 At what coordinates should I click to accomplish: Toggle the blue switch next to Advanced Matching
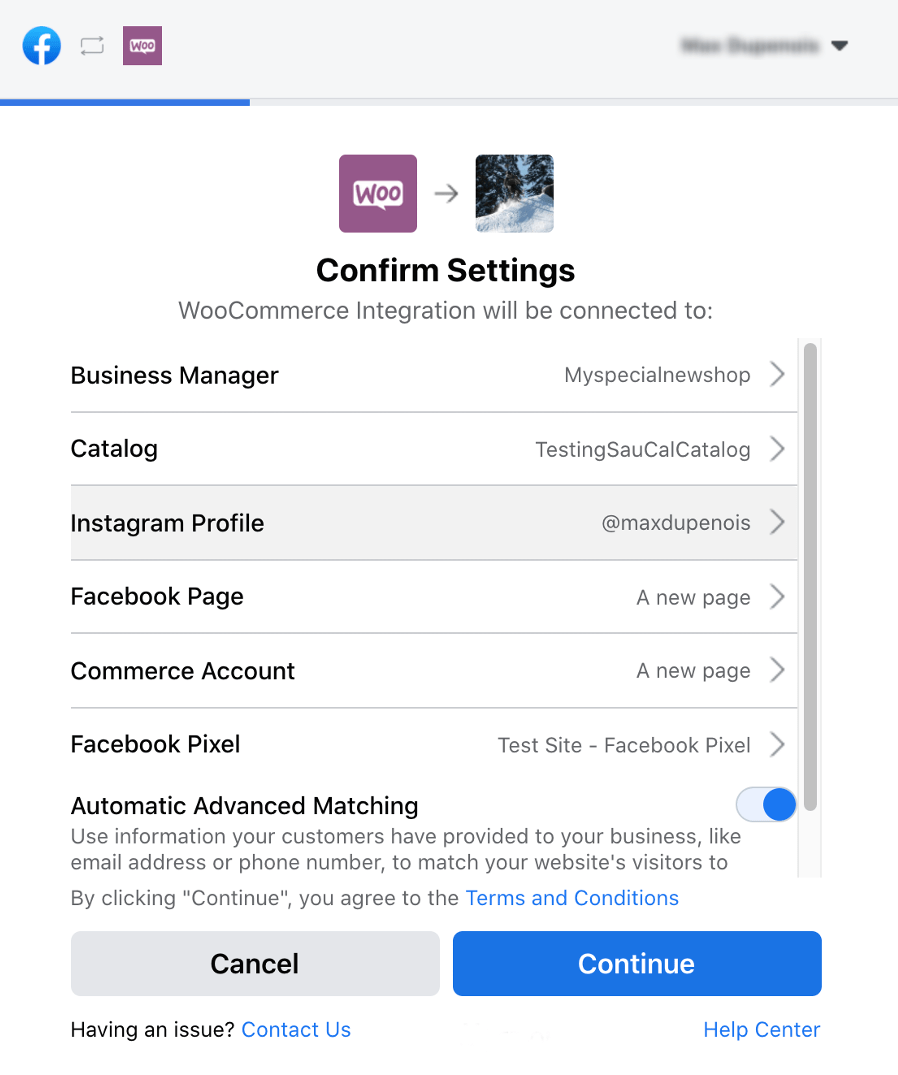click(x=766, y=804)
